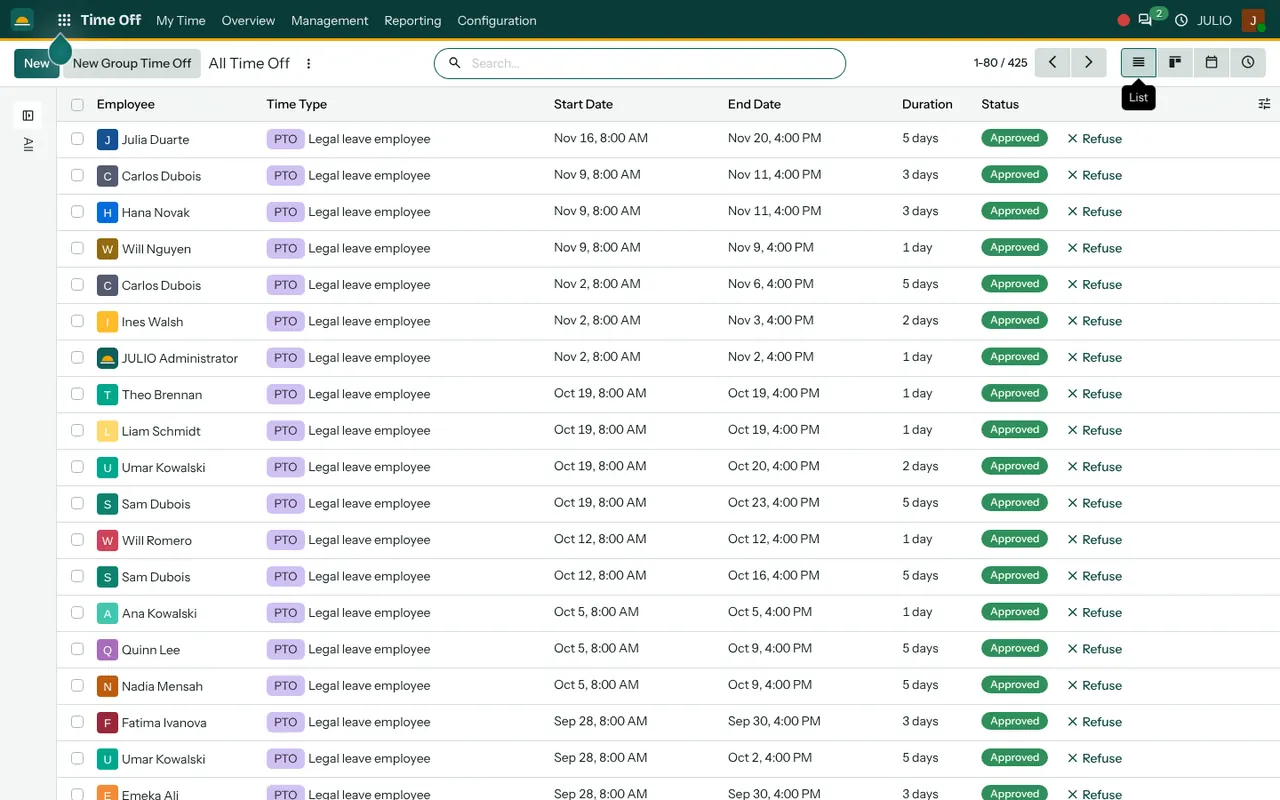Toggle the left side panel icon
The image size is (1280, 800).
pos(28,116)
